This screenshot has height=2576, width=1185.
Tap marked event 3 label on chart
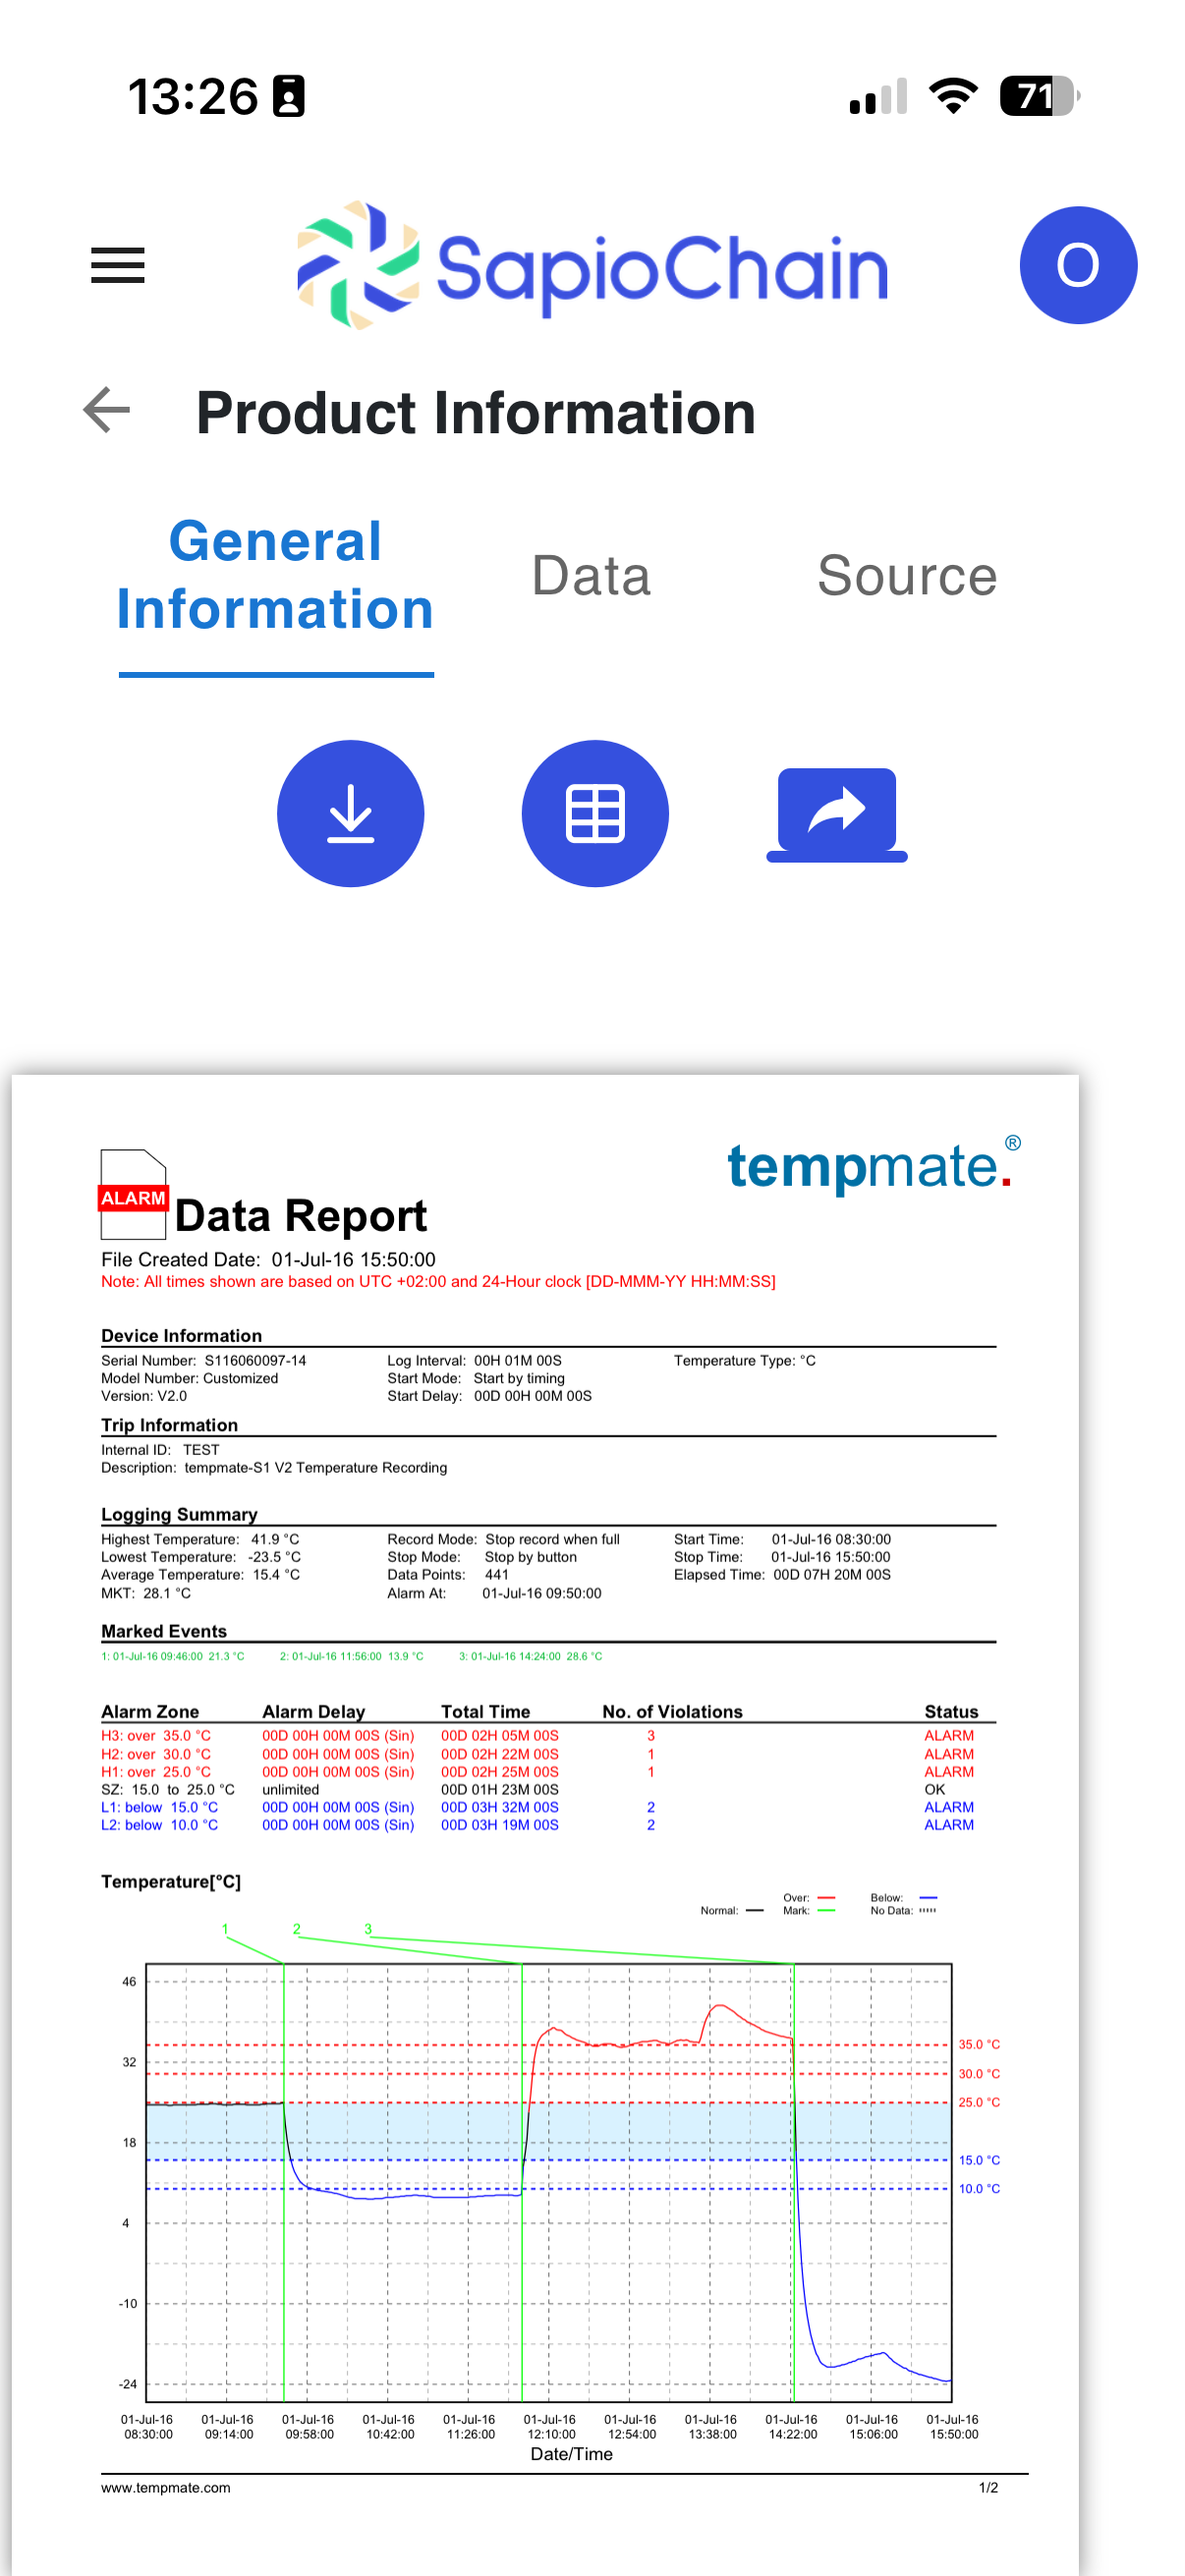click(x=367, y=1929)
